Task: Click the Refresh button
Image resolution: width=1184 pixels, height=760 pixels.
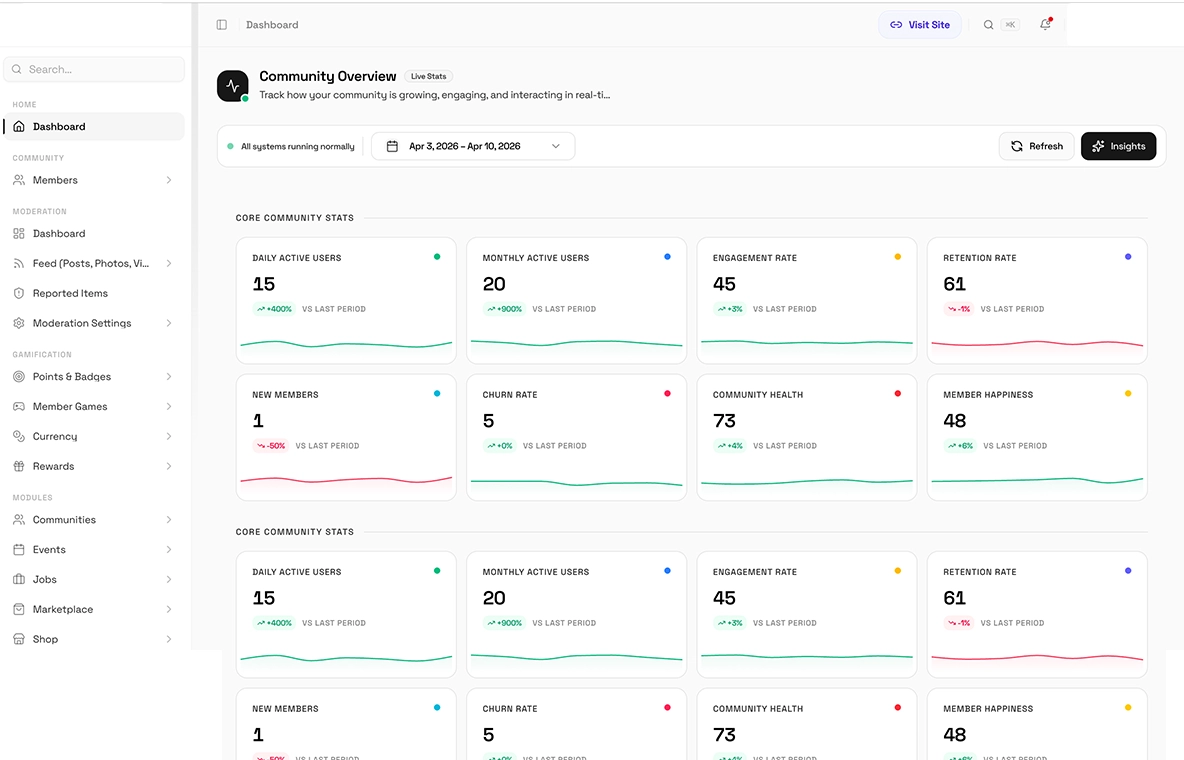Action: click(1036, 146)
